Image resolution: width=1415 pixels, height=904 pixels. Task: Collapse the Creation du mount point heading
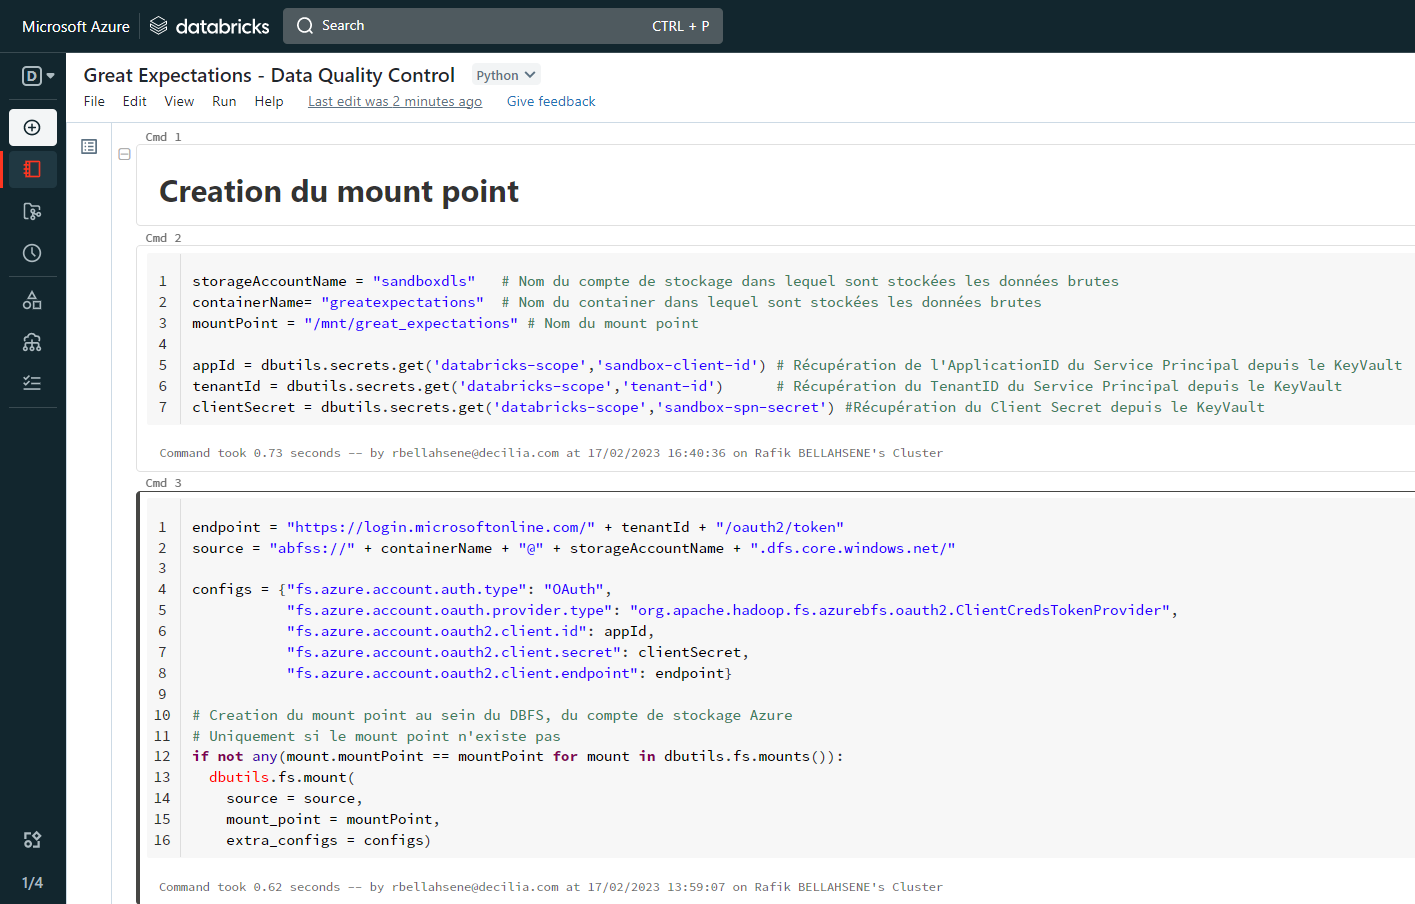[125, 154]
